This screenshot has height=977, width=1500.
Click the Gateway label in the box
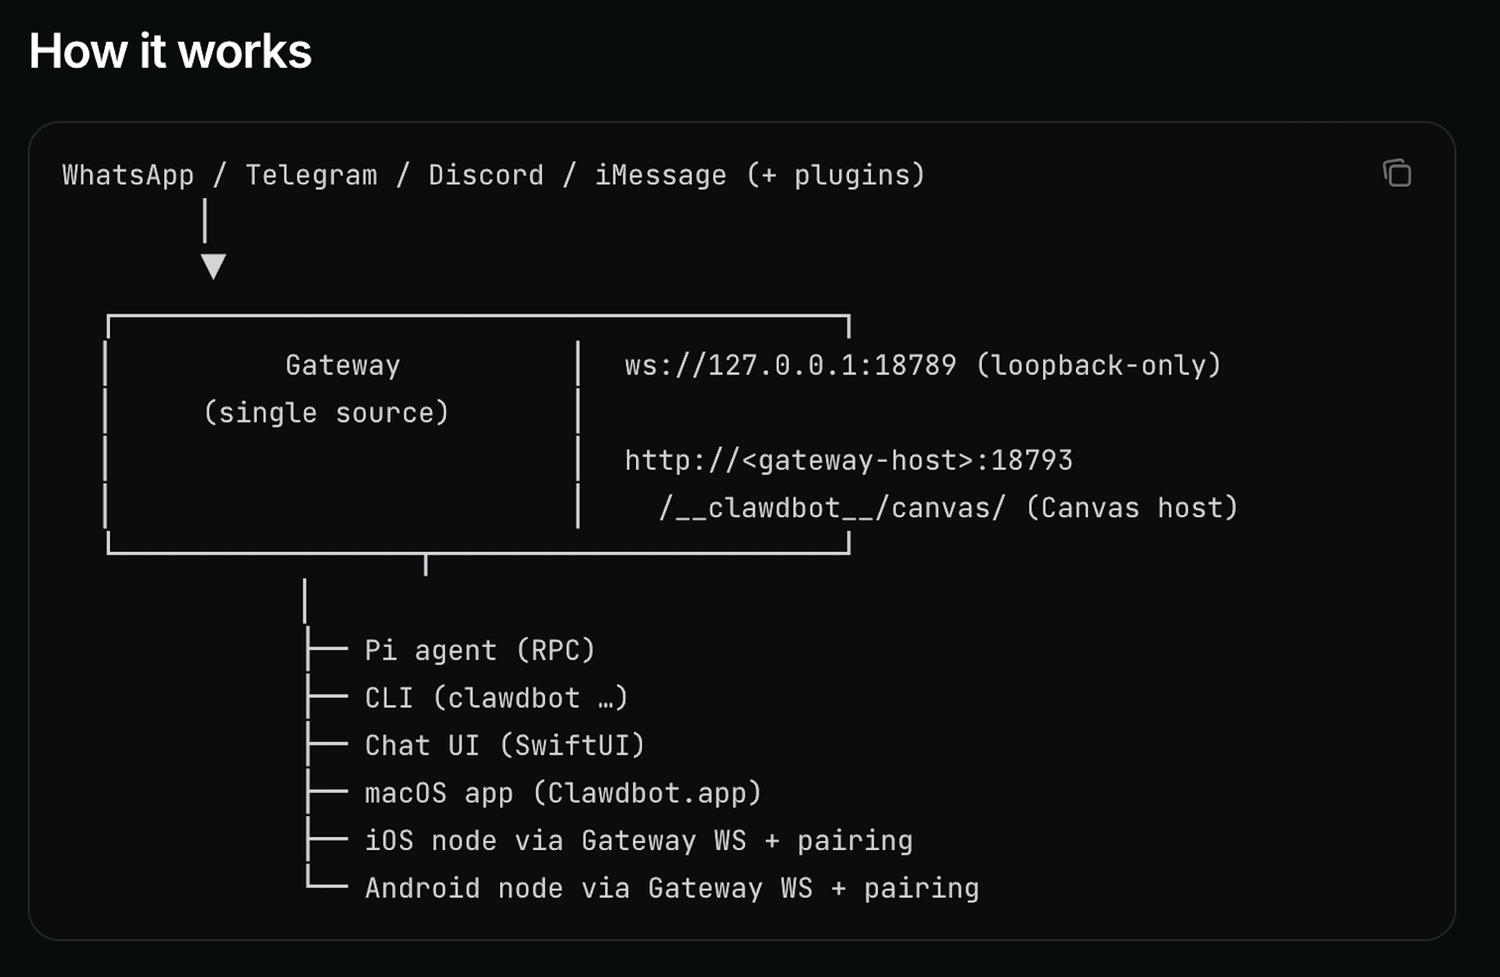(342, 365)
